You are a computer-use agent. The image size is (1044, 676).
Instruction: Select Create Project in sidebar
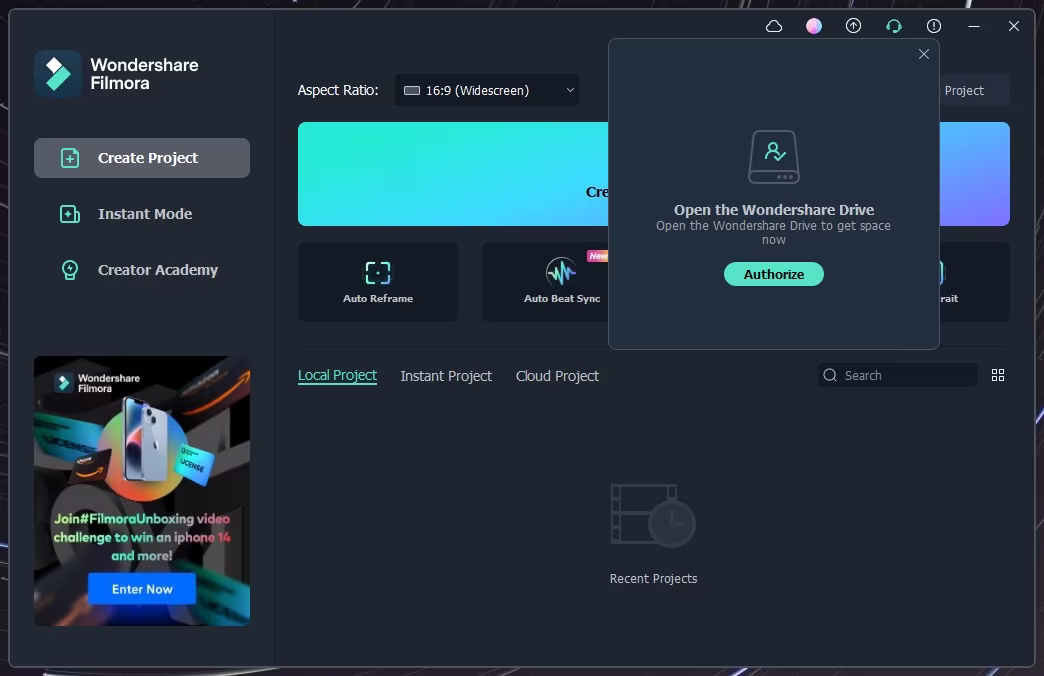(x=142, y=158)
